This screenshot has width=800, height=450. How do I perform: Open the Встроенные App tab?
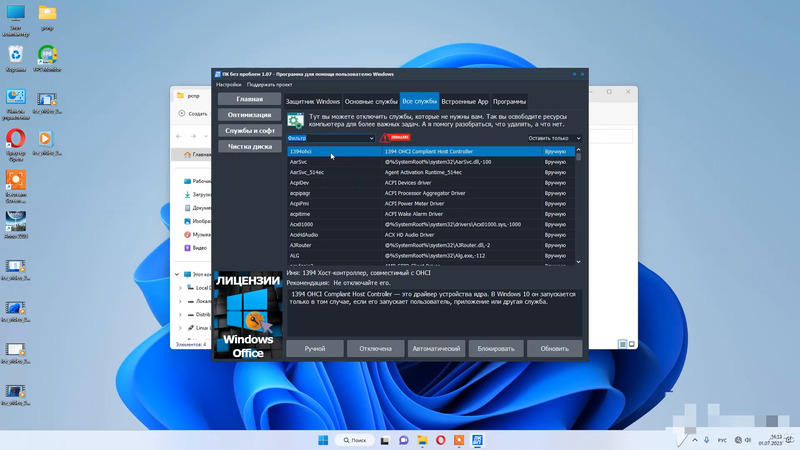tap(465, 101)
